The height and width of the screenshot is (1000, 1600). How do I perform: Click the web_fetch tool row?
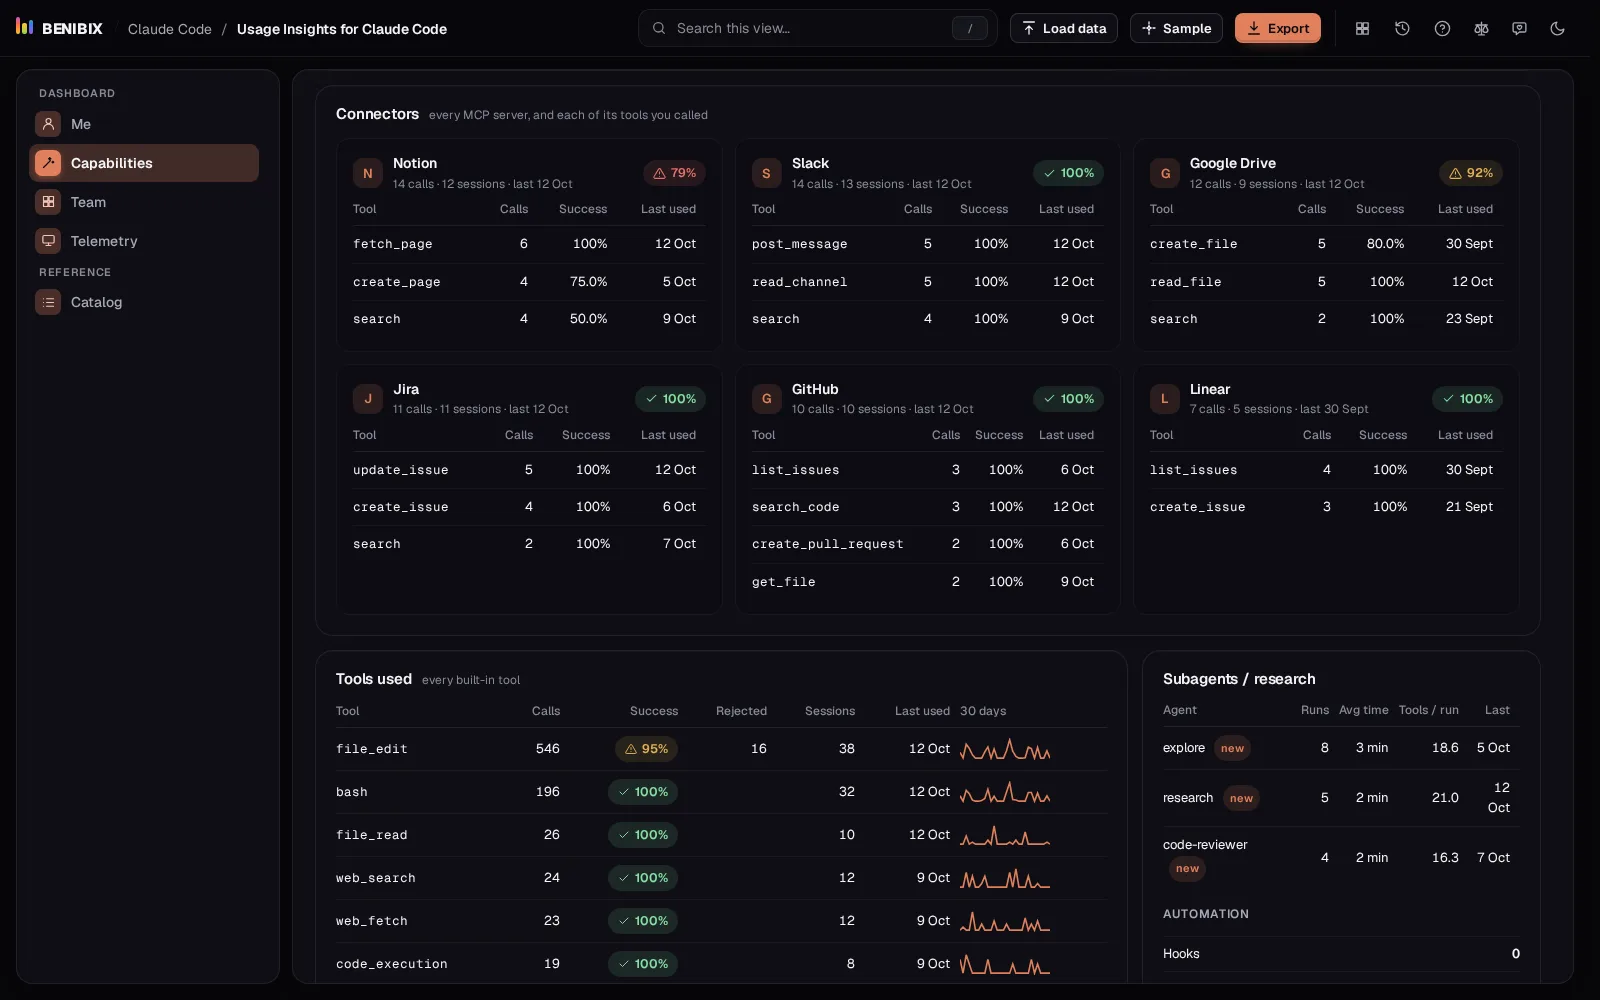coord(721,921)
